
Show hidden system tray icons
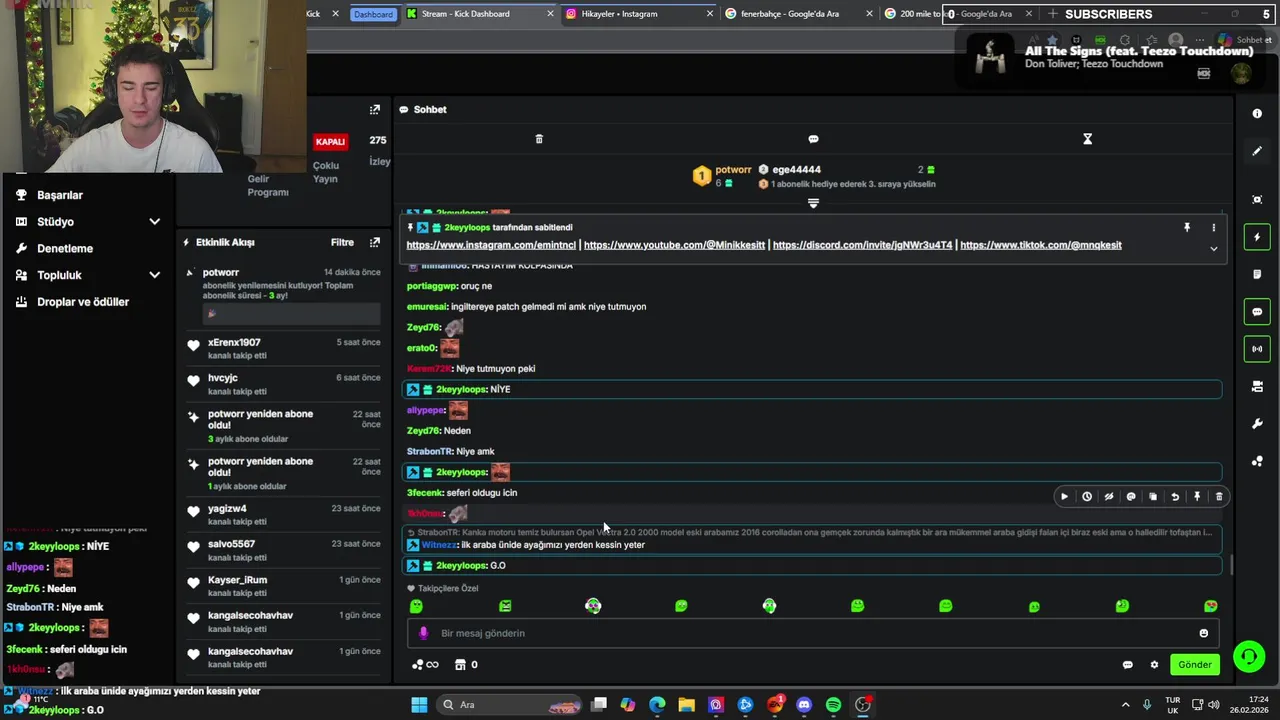pos(1125,705)
